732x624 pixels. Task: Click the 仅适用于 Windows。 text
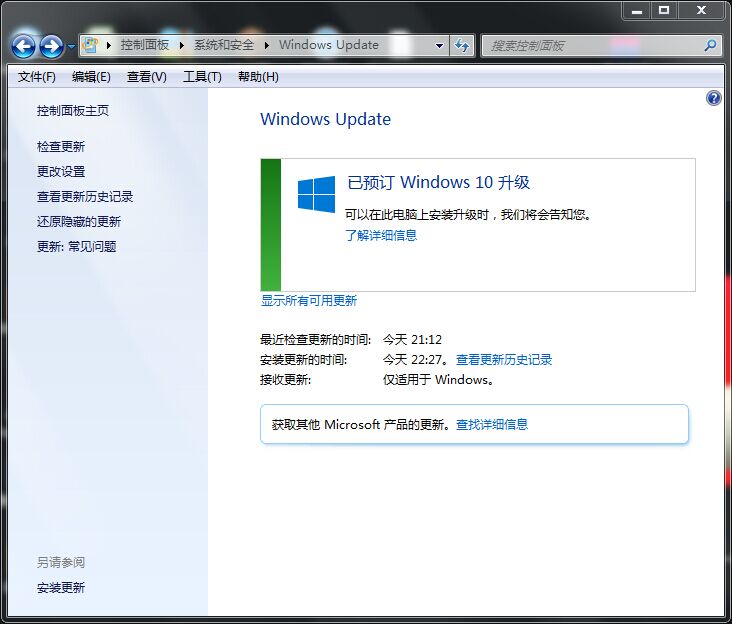point(438,379)
